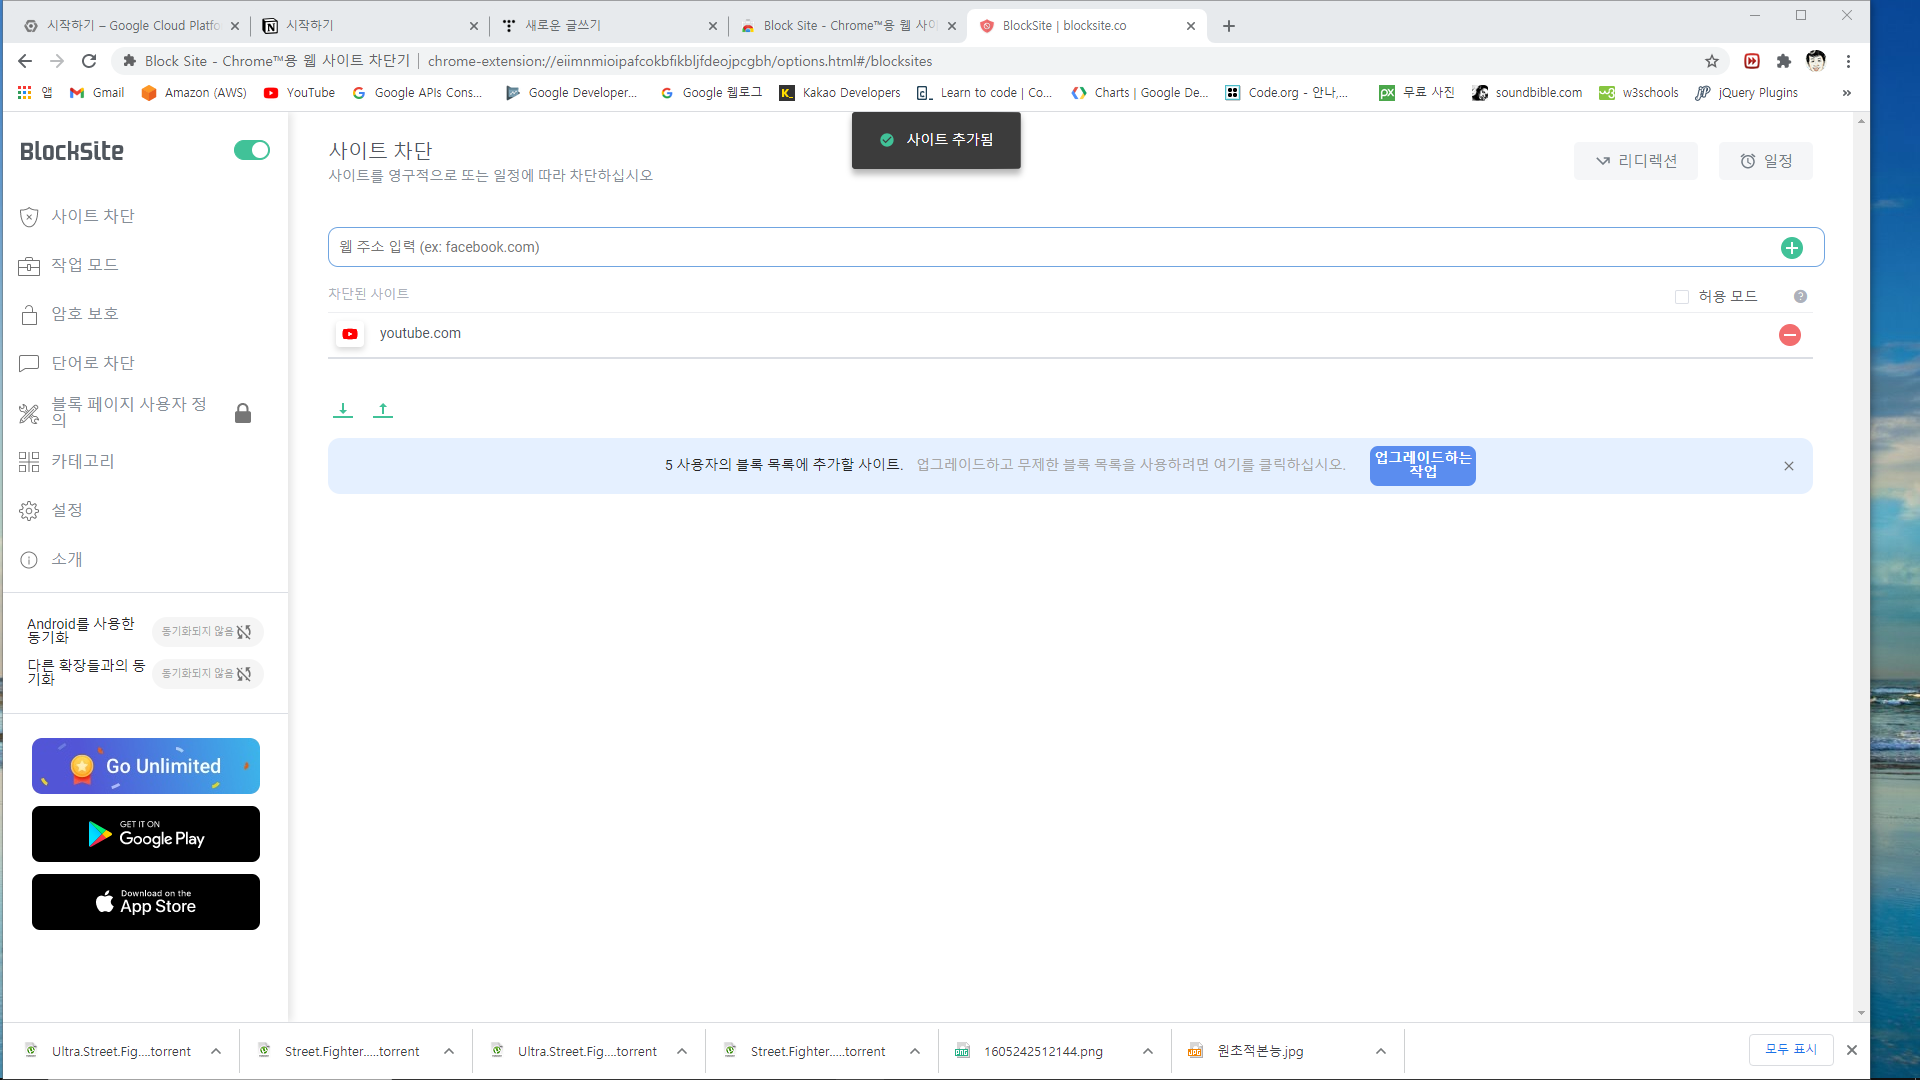1920x1080 pixels.
Task: Bookmark page with star icon
Action: point(1712,61)
